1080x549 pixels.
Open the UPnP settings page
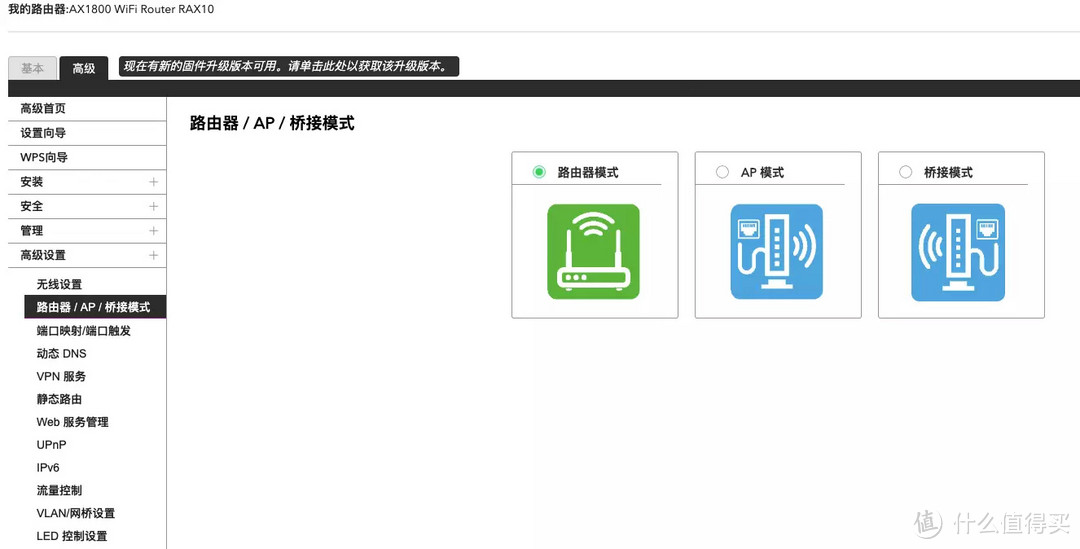click(x=52, y=444)
